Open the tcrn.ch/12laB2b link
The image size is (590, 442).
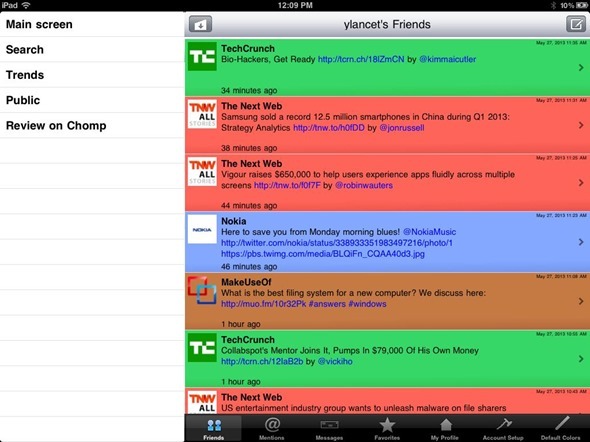[262, 361]
